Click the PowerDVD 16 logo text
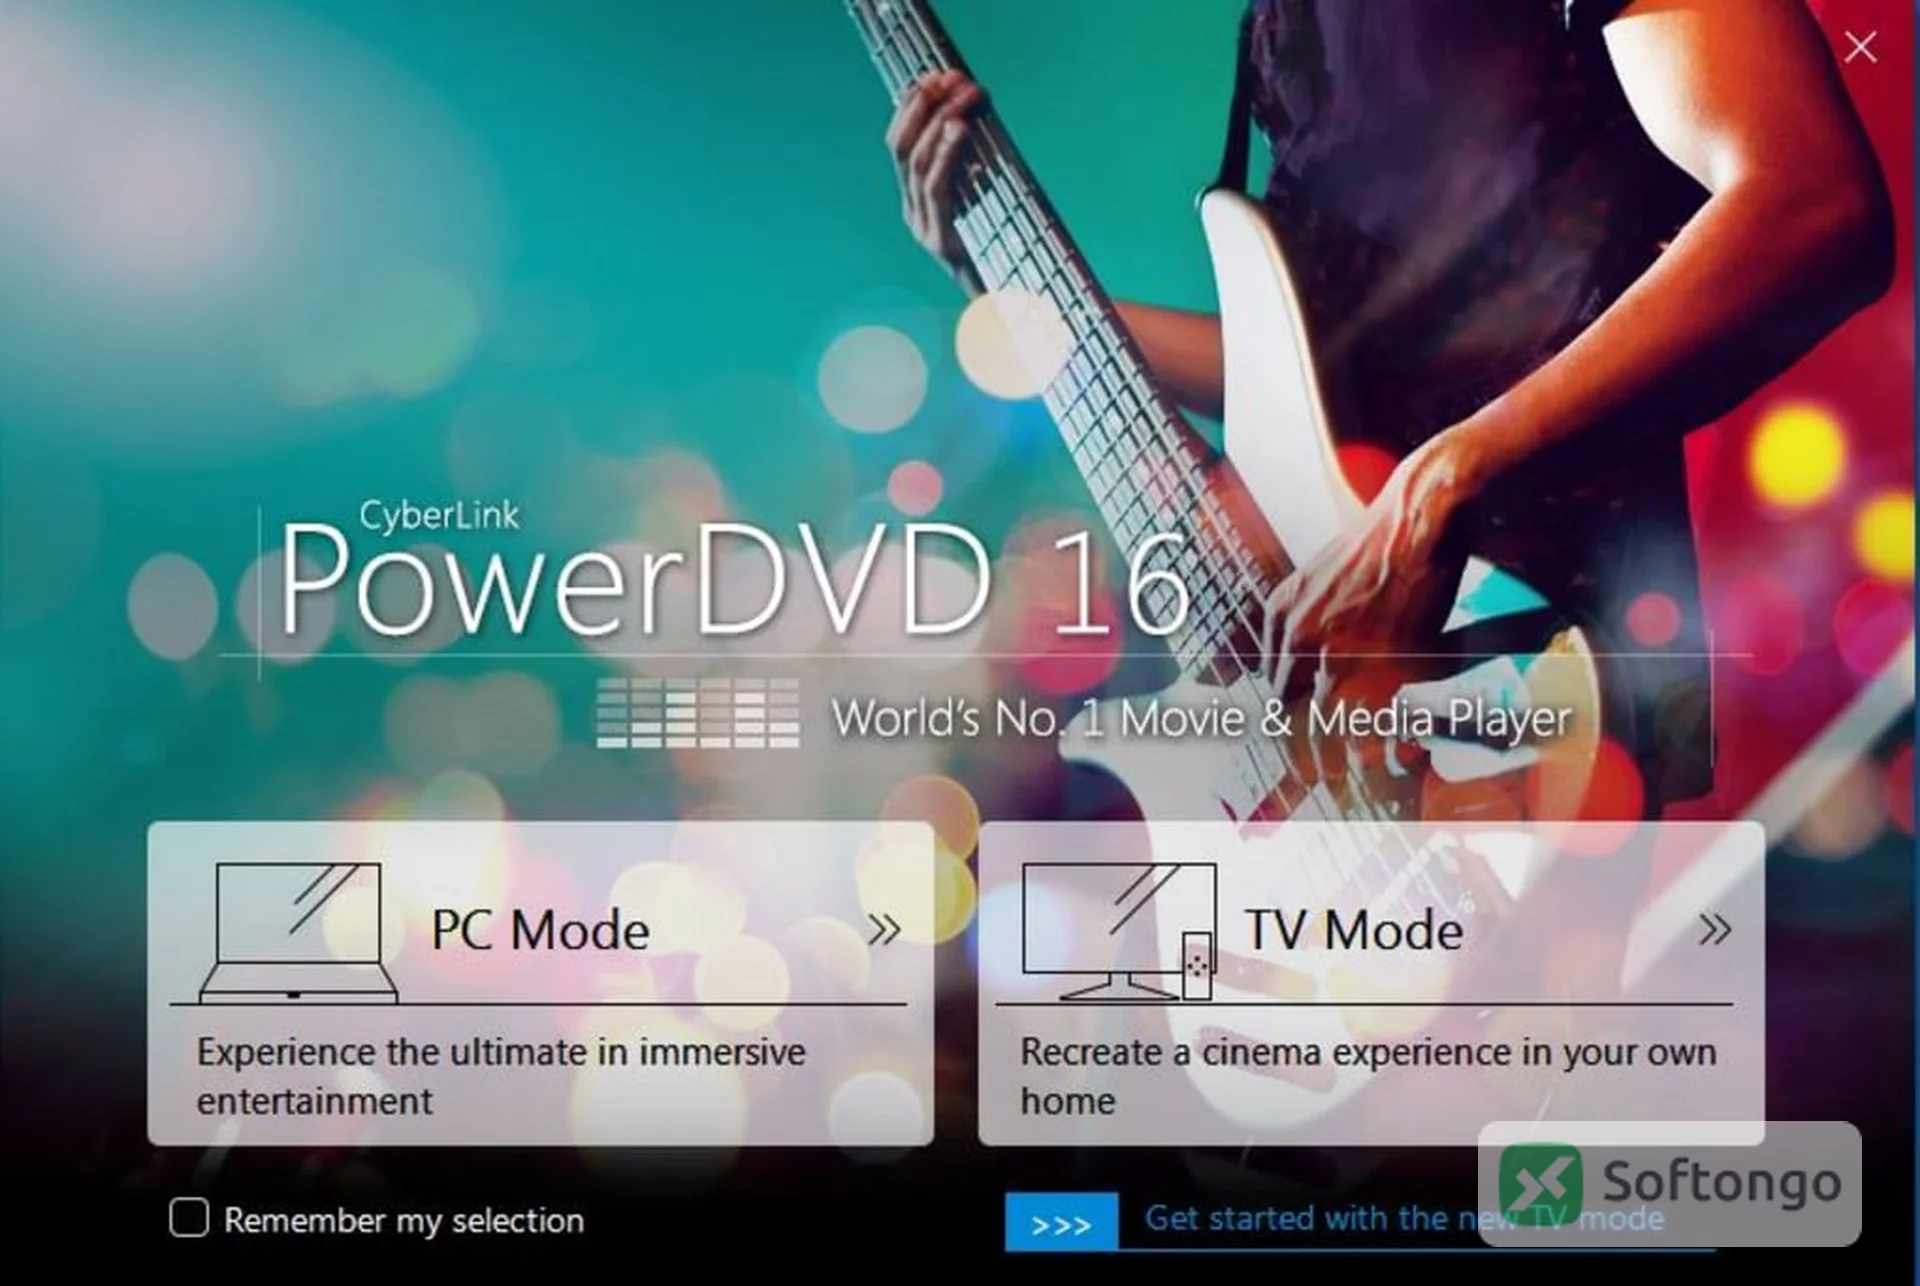The width and height of the screenshot is (1920, 1286). click(735, 580)
